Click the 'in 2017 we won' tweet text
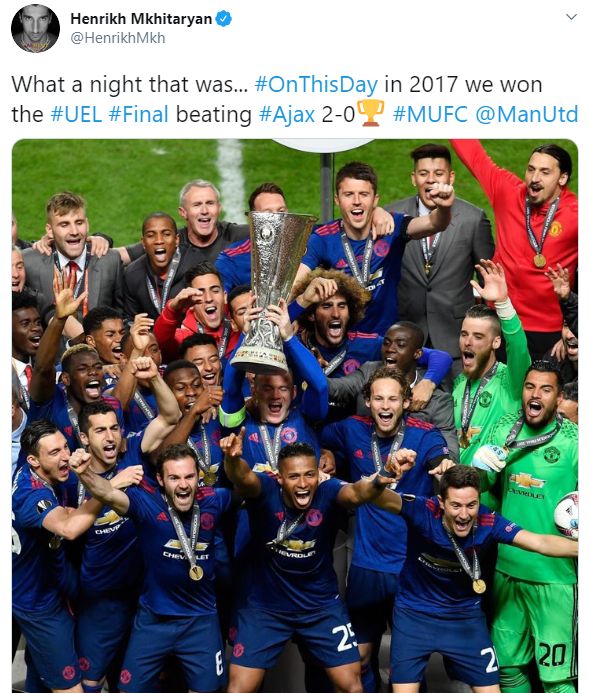This screenshot has width=589, height=693. coord(463,84)
